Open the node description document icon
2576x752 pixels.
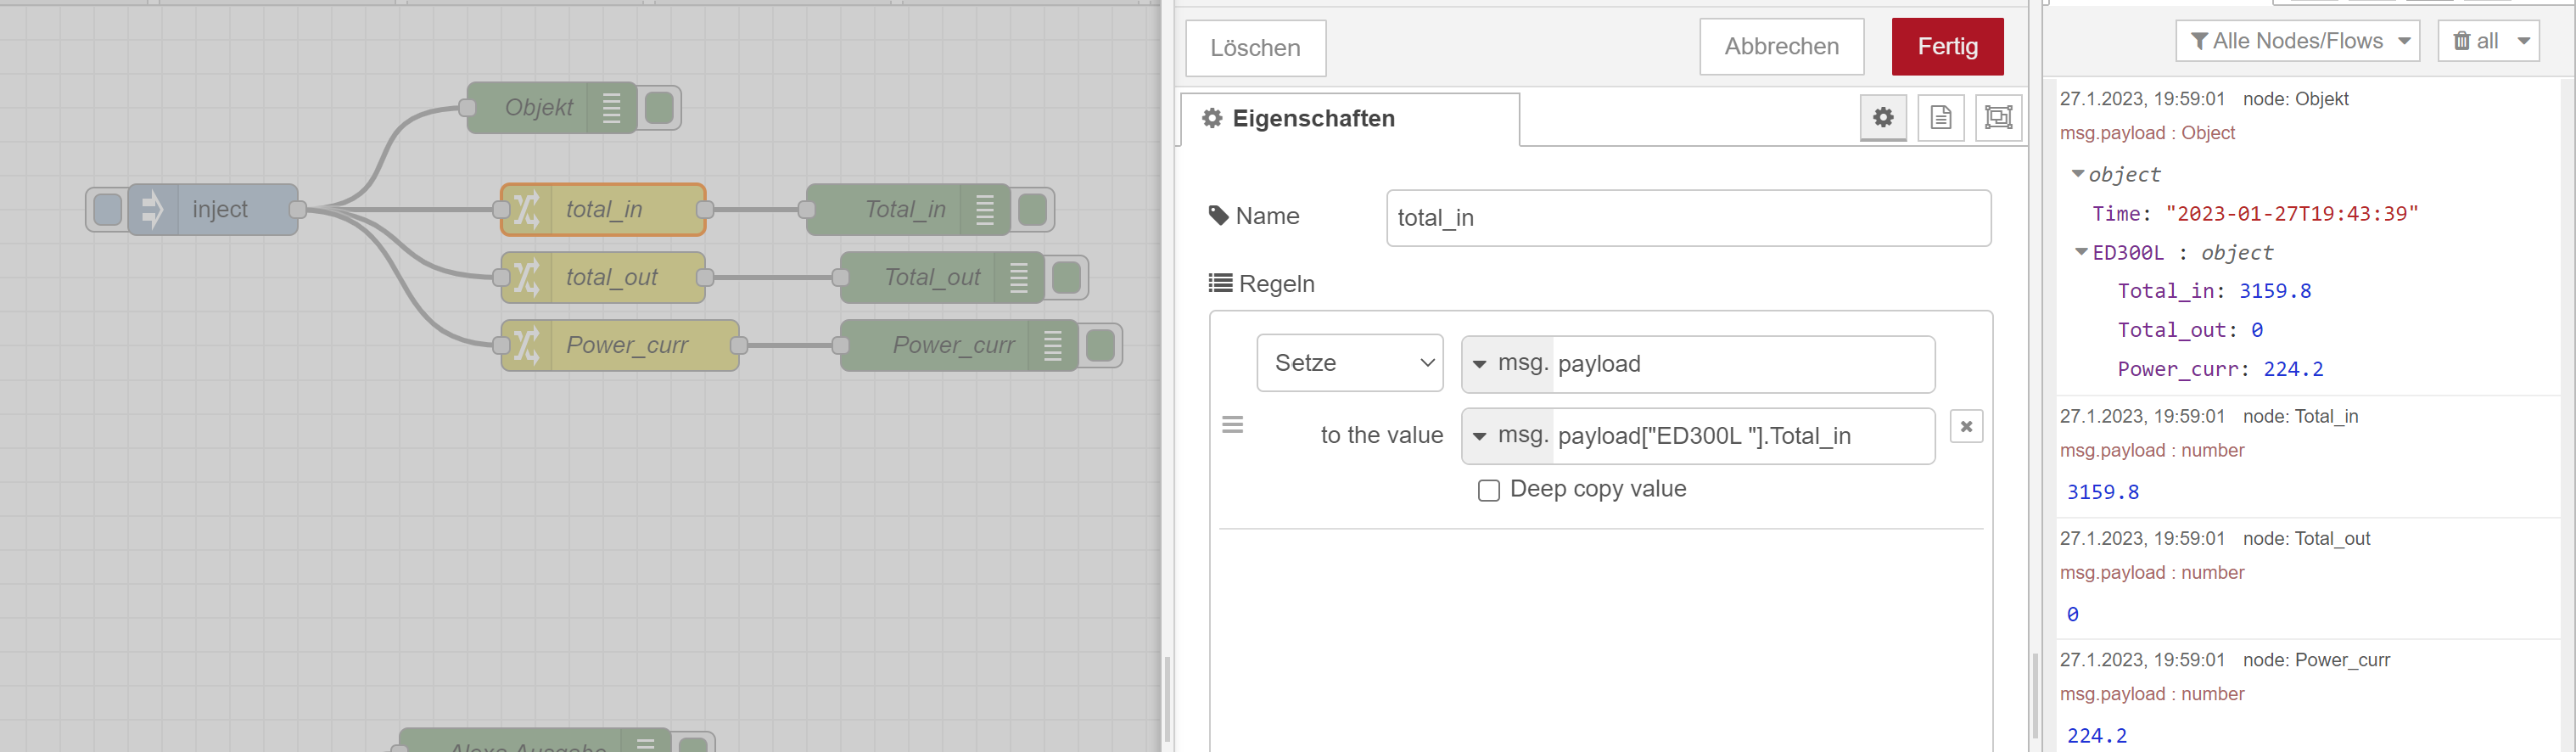coord(1940,118)
